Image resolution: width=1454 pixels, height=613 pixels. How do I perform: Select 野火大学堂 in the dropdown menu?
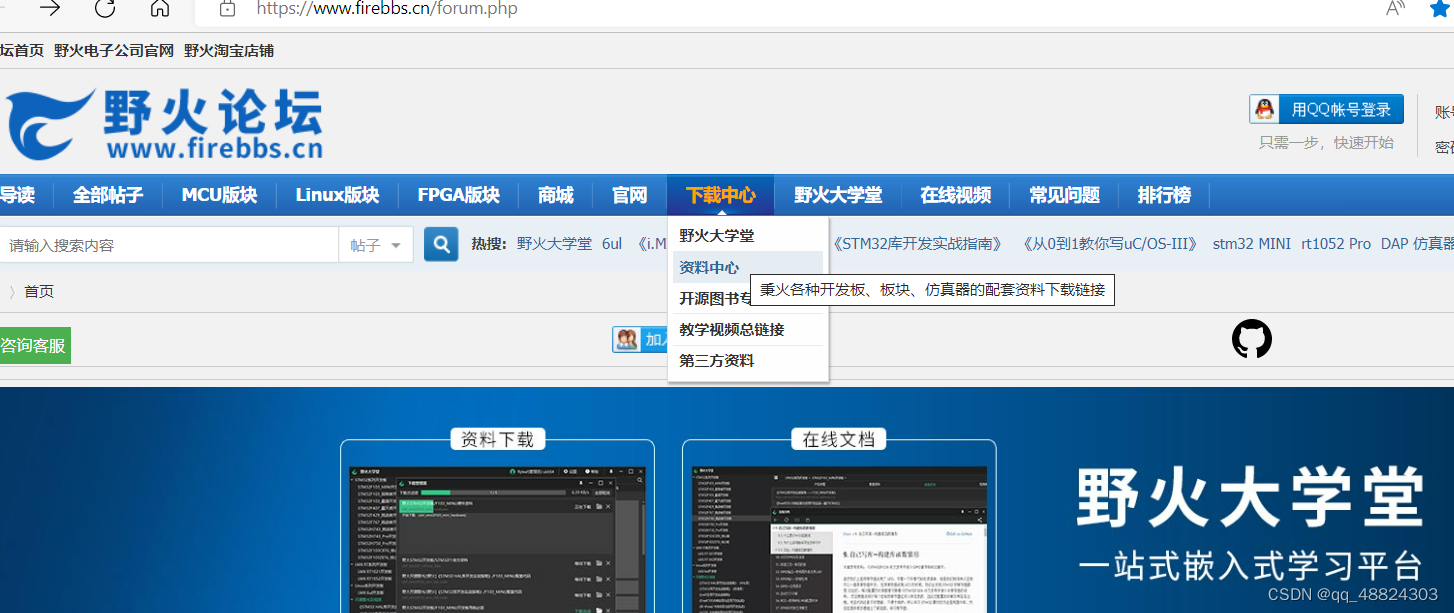(x=748, y=236)
